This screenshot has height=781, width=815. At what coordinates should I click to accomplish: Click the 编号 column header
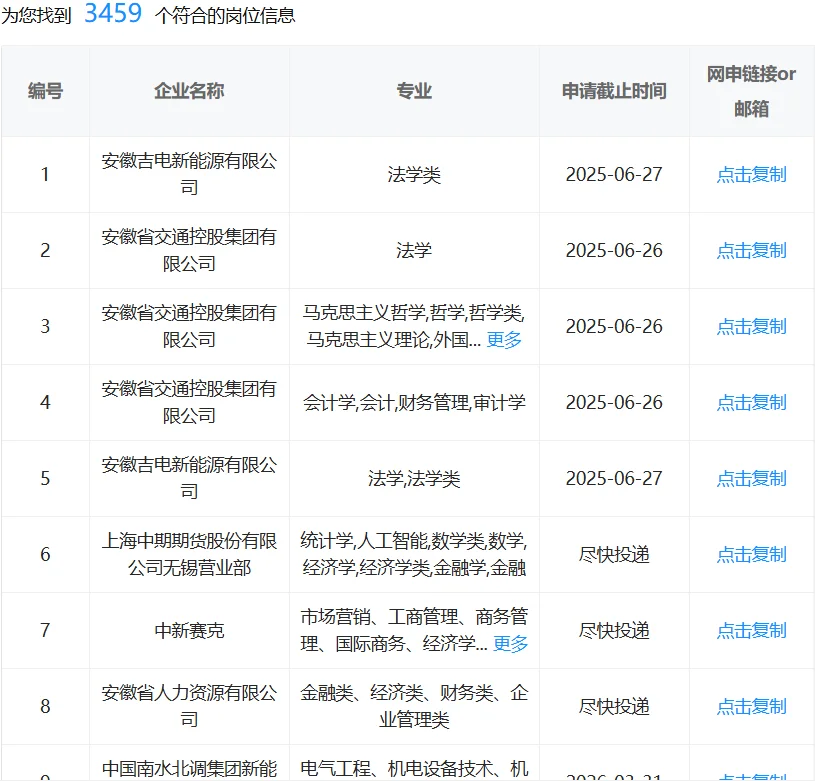point(45,91)
